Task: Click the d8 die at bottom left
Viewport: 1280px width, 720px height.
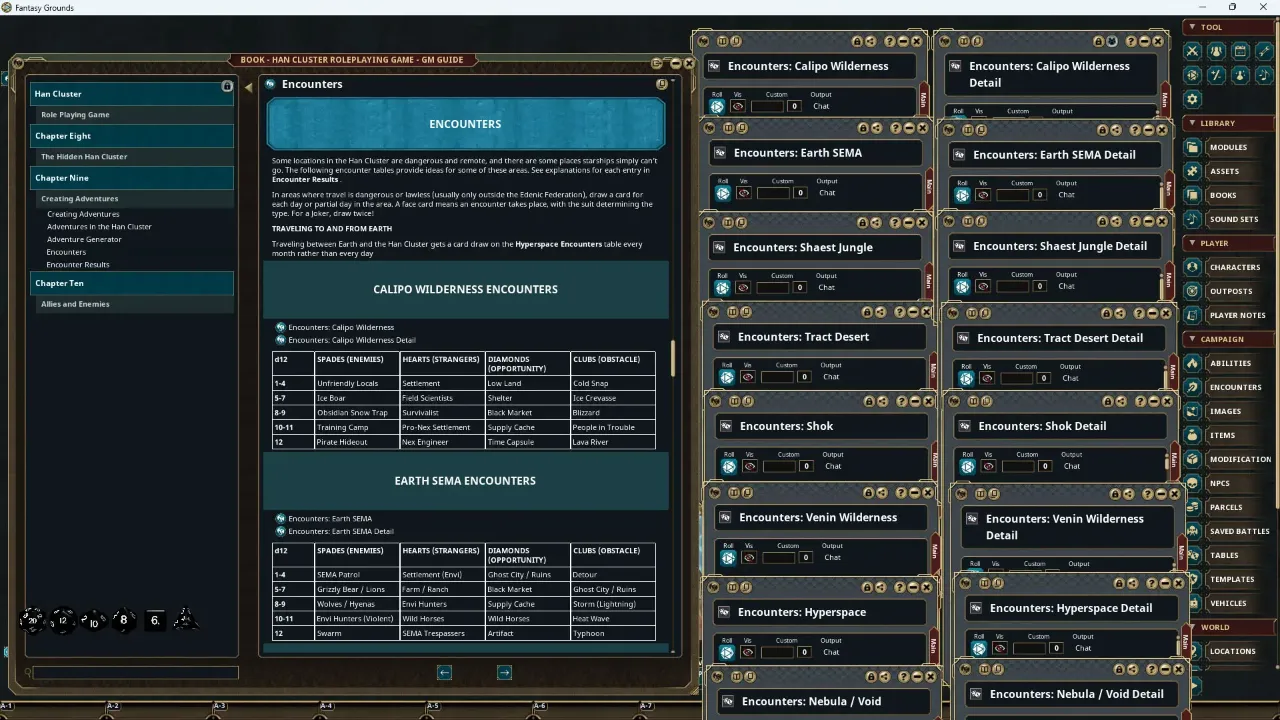Action: (124, 620)
